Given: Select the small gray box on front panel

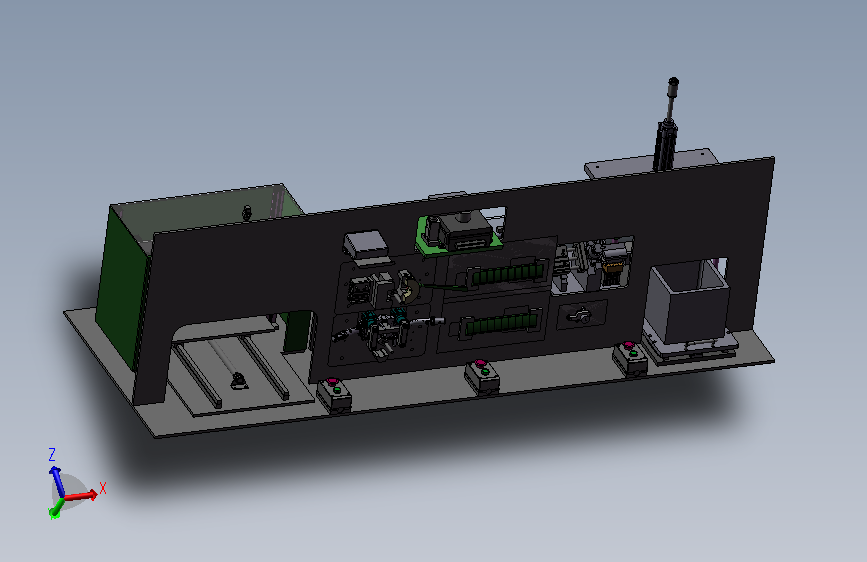Looking at the screenshot, I should (x=365, y=245).
